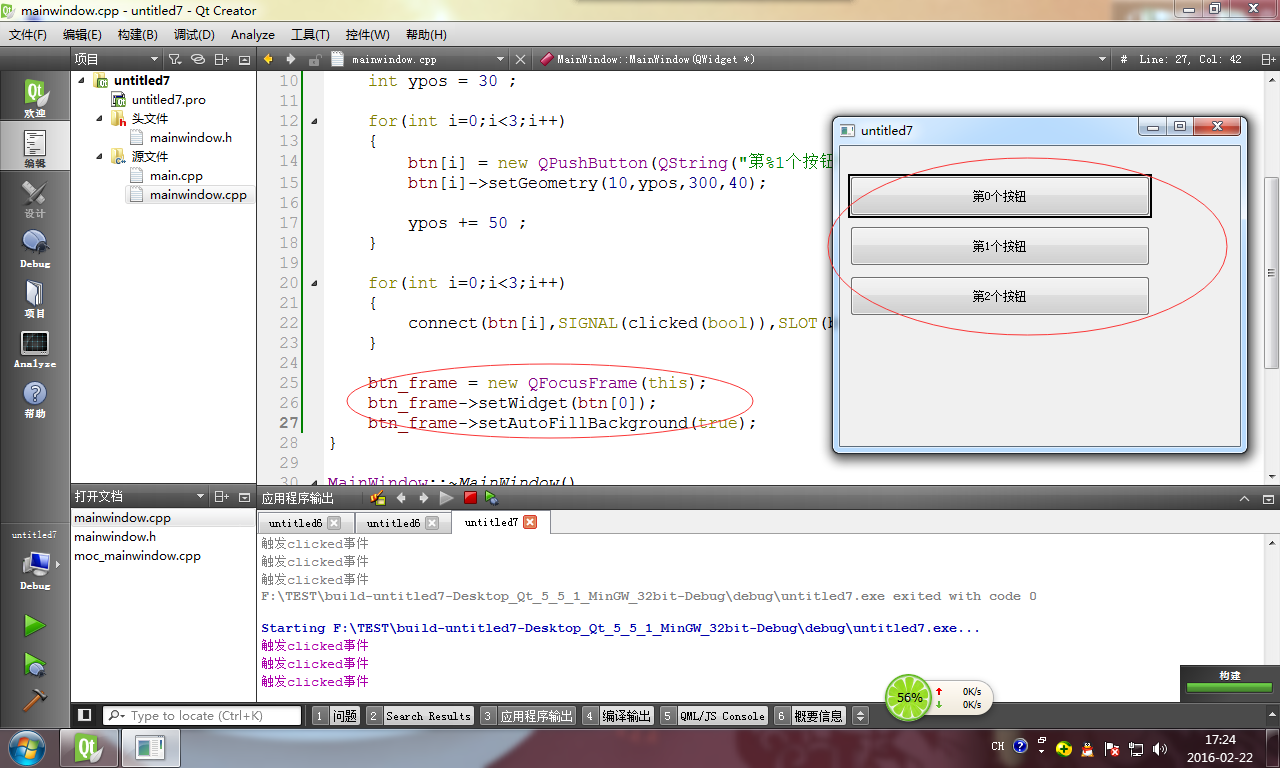Fold the for loop at line 12
This screenshot has height=768, width=1280.
pyautogui.click(x=315, y=121)
